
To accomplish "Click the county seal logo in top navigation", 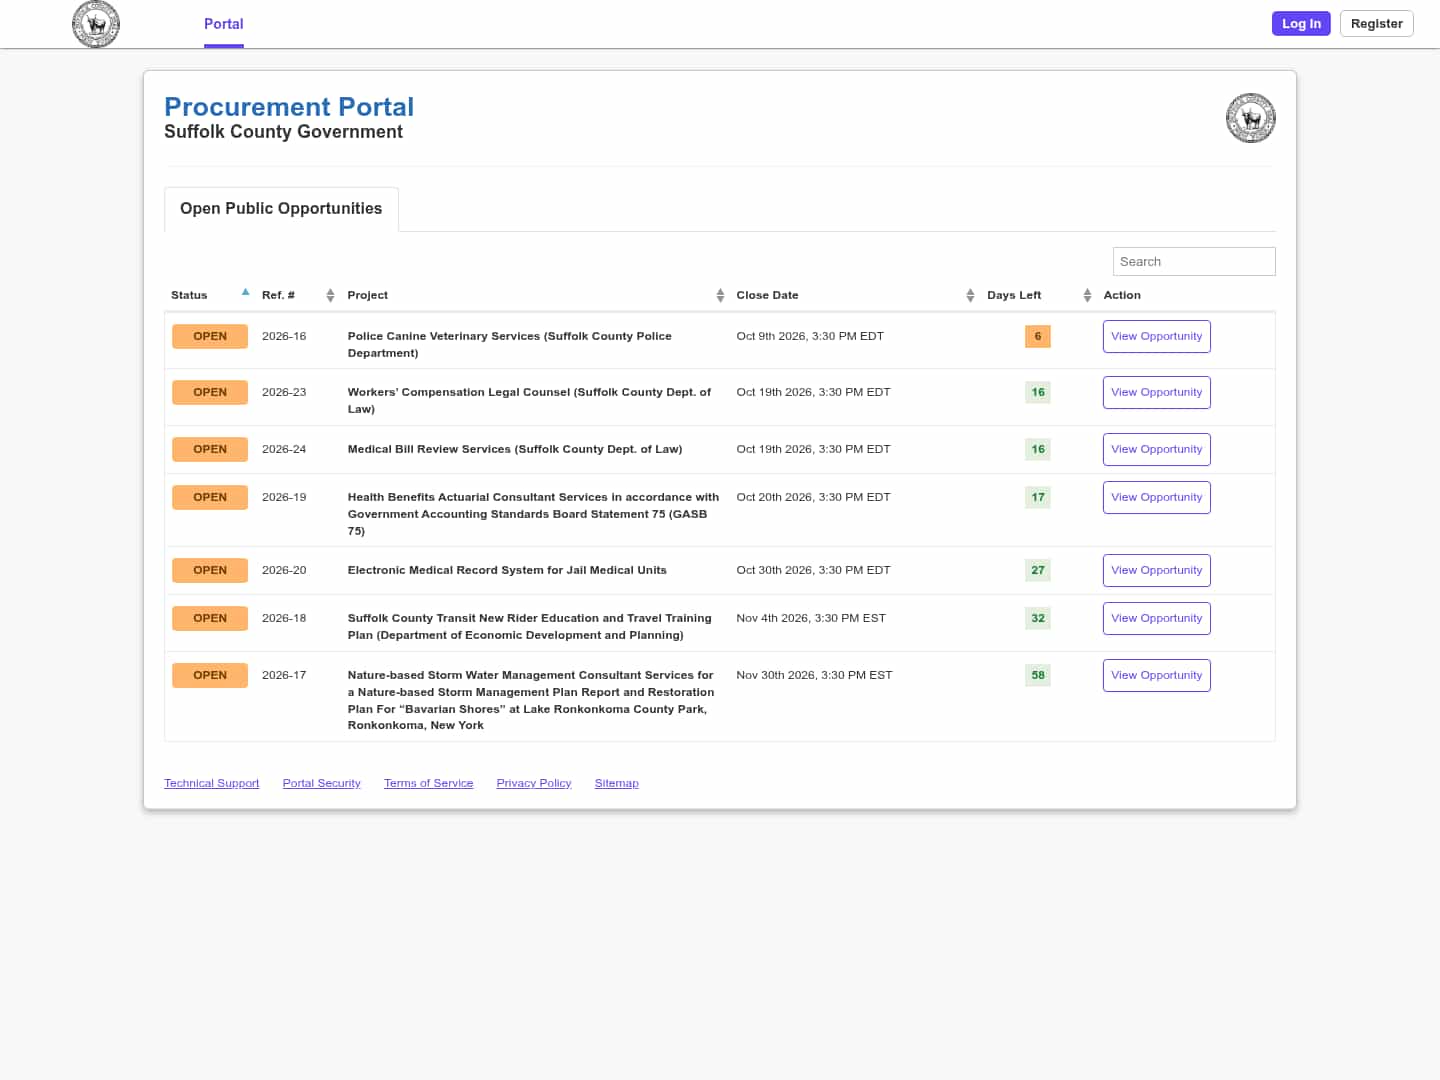I will coord(96,24).
